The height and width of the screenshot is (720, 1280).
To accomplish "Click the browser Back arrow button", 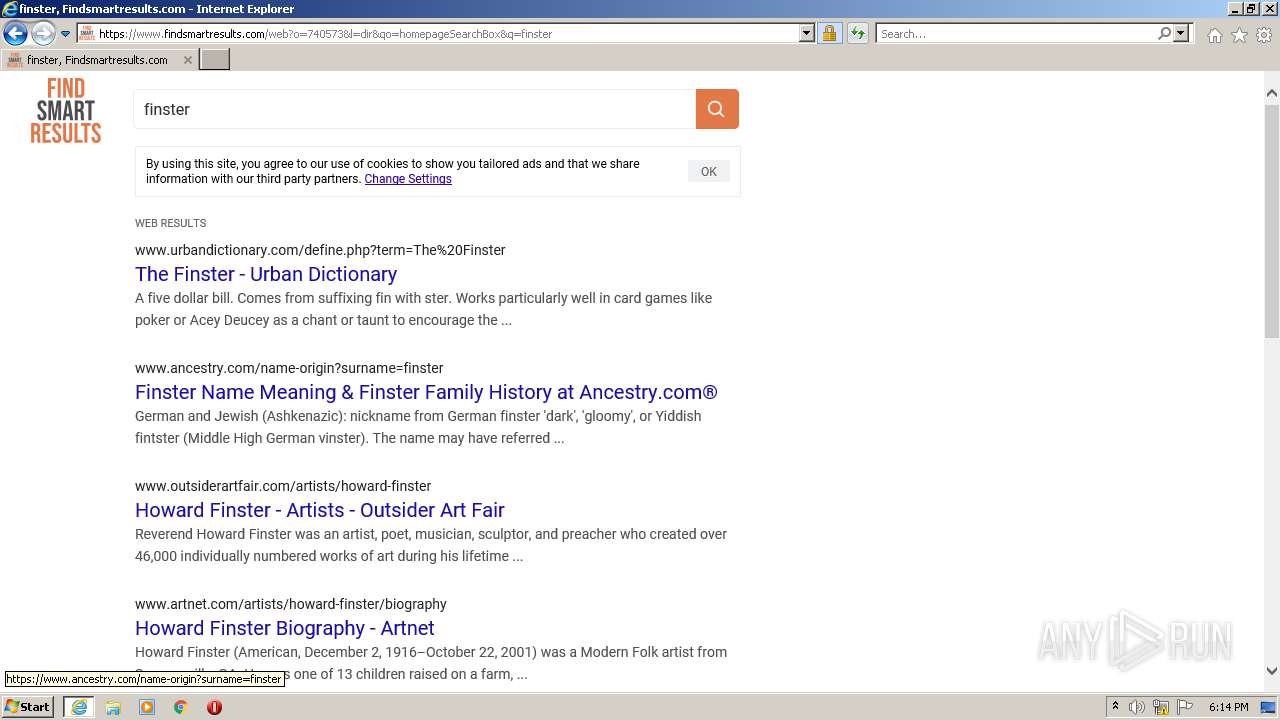I will 15,33.
